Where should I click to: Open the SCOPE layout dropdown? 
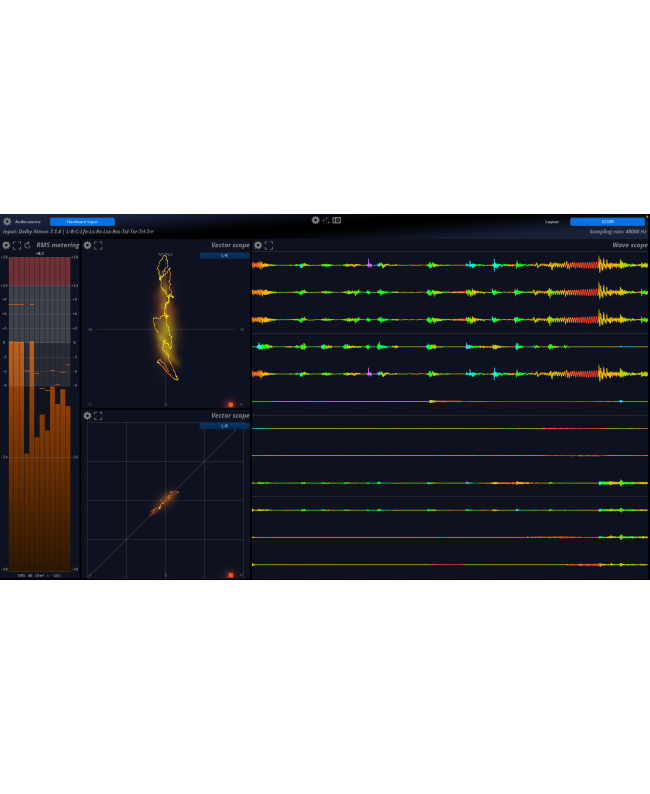(x=607, y=222)
